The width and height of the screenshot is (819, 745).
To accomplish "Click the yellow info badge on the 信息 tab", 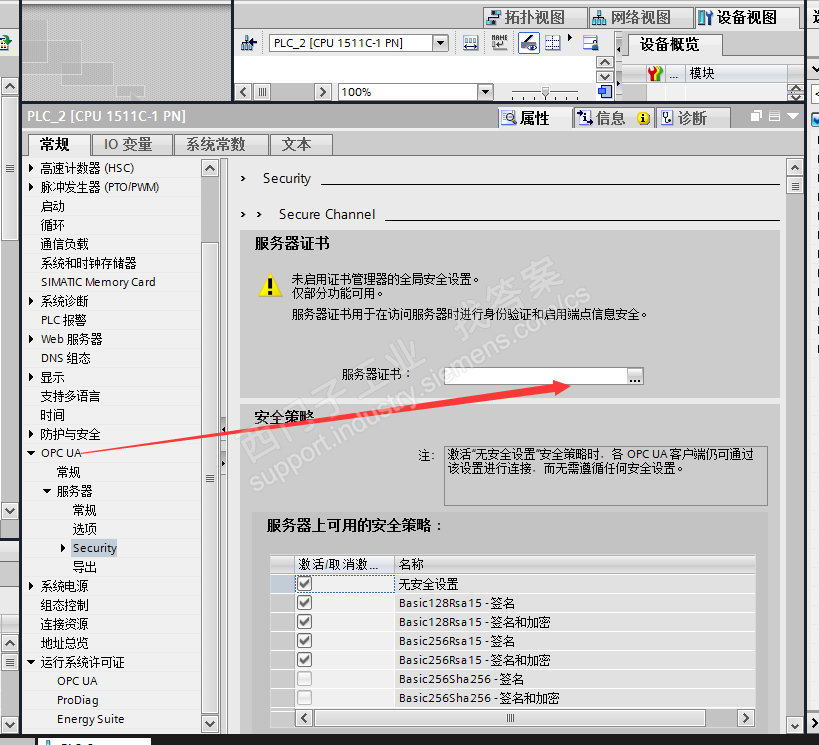I will tap(643, 119).
